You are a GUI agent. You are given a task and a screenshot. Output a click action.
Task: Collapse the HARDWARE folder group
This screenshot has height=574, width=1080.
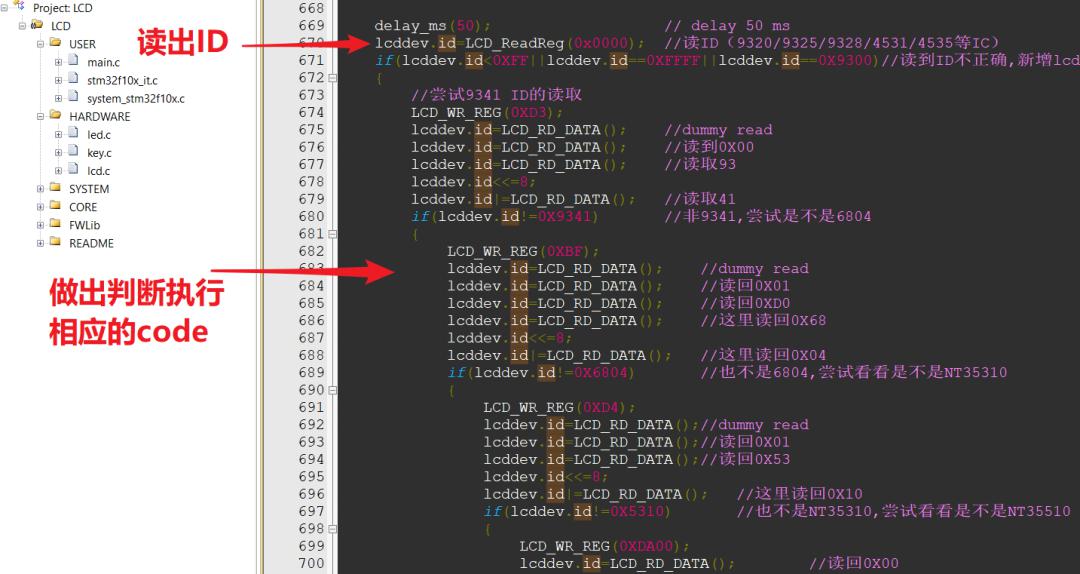tap(41, 116)
